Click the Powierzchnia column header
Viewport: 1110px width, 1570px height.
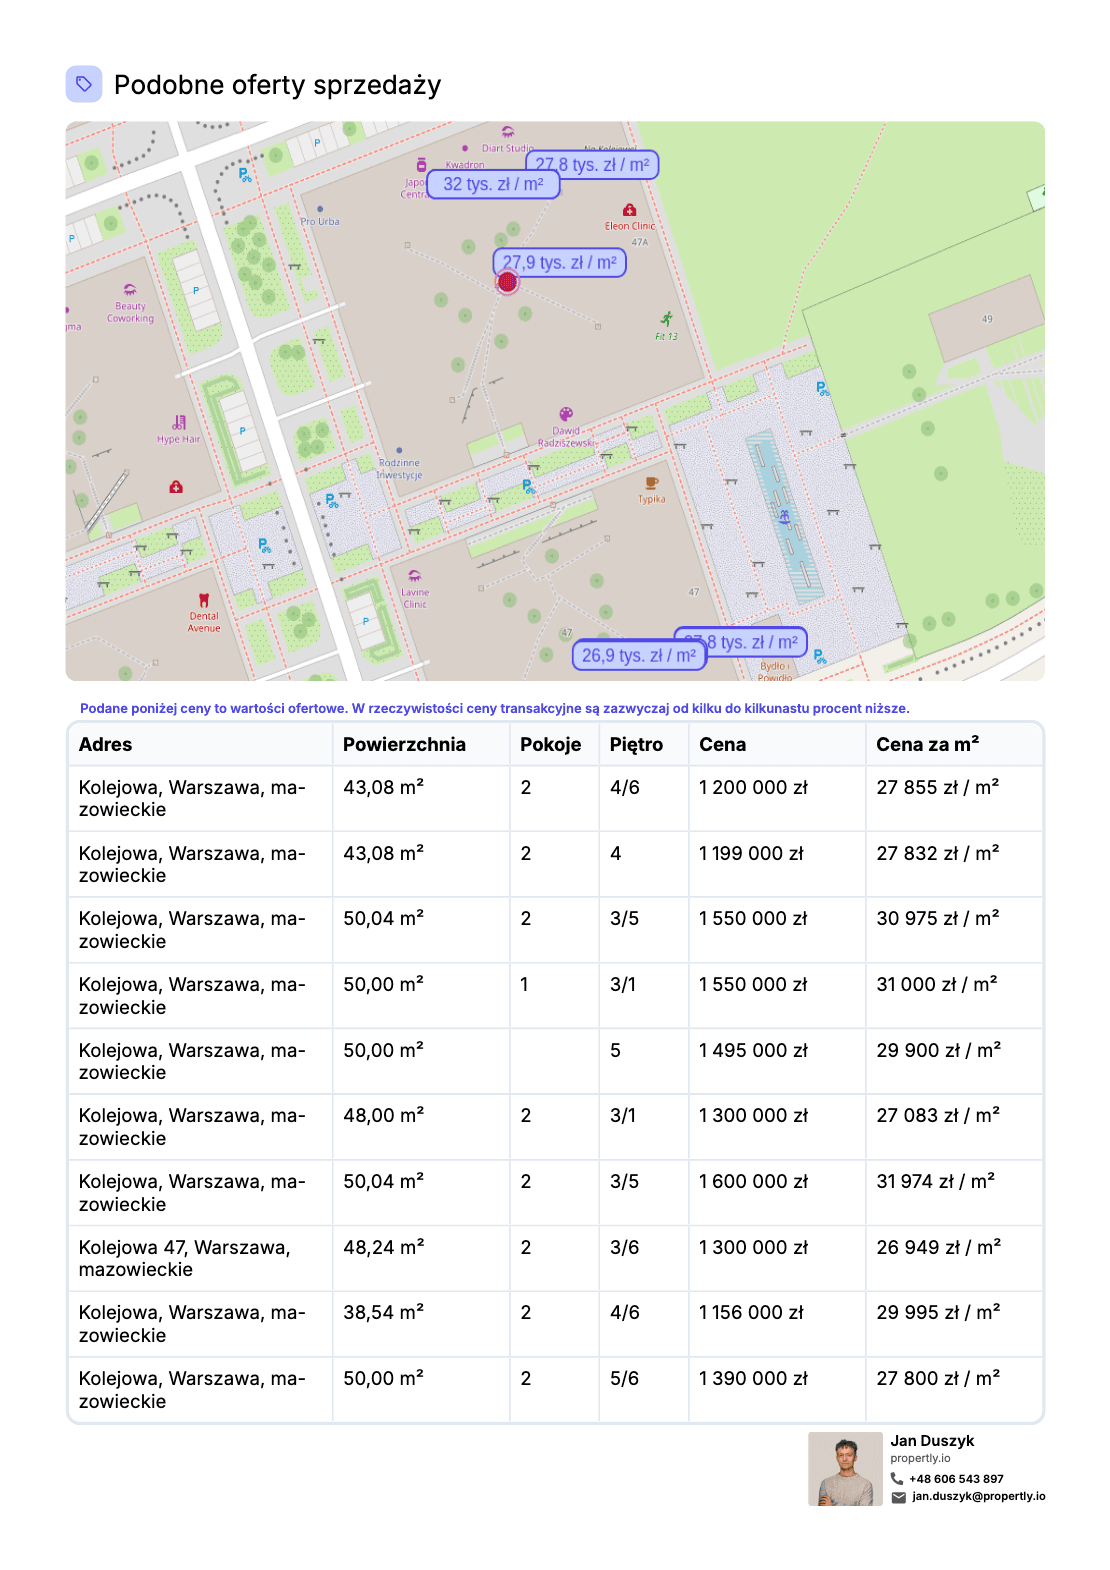pos(404,744)
